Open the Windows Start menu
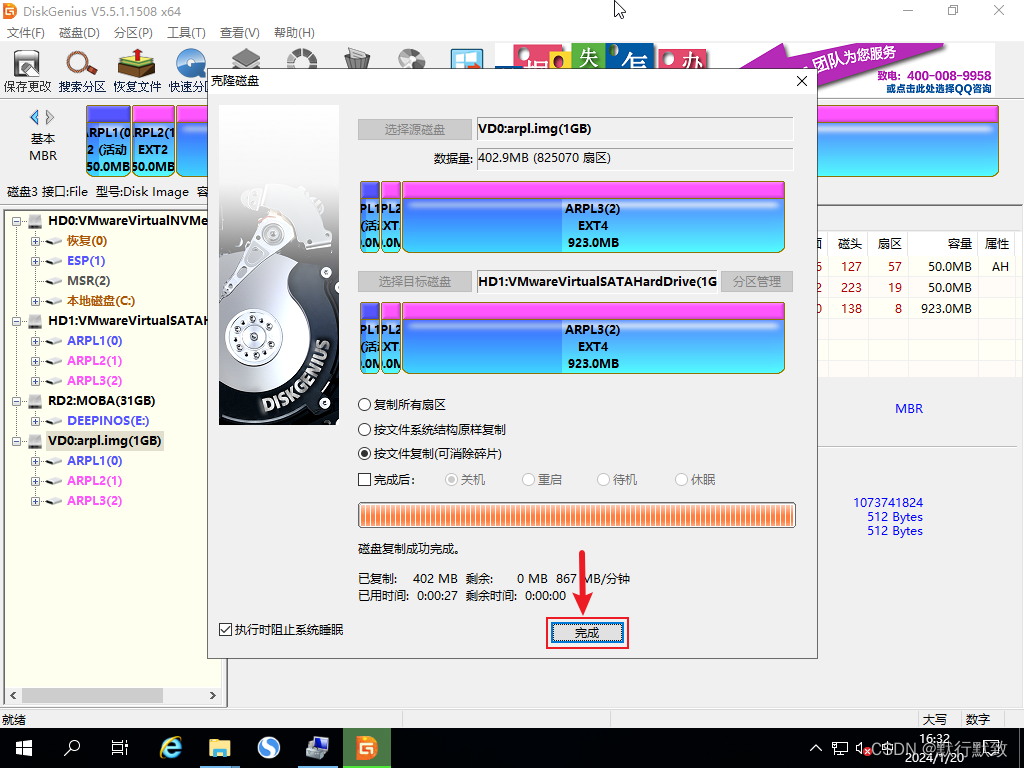Viewport: 1024px width, 768px height. point(24,747)
